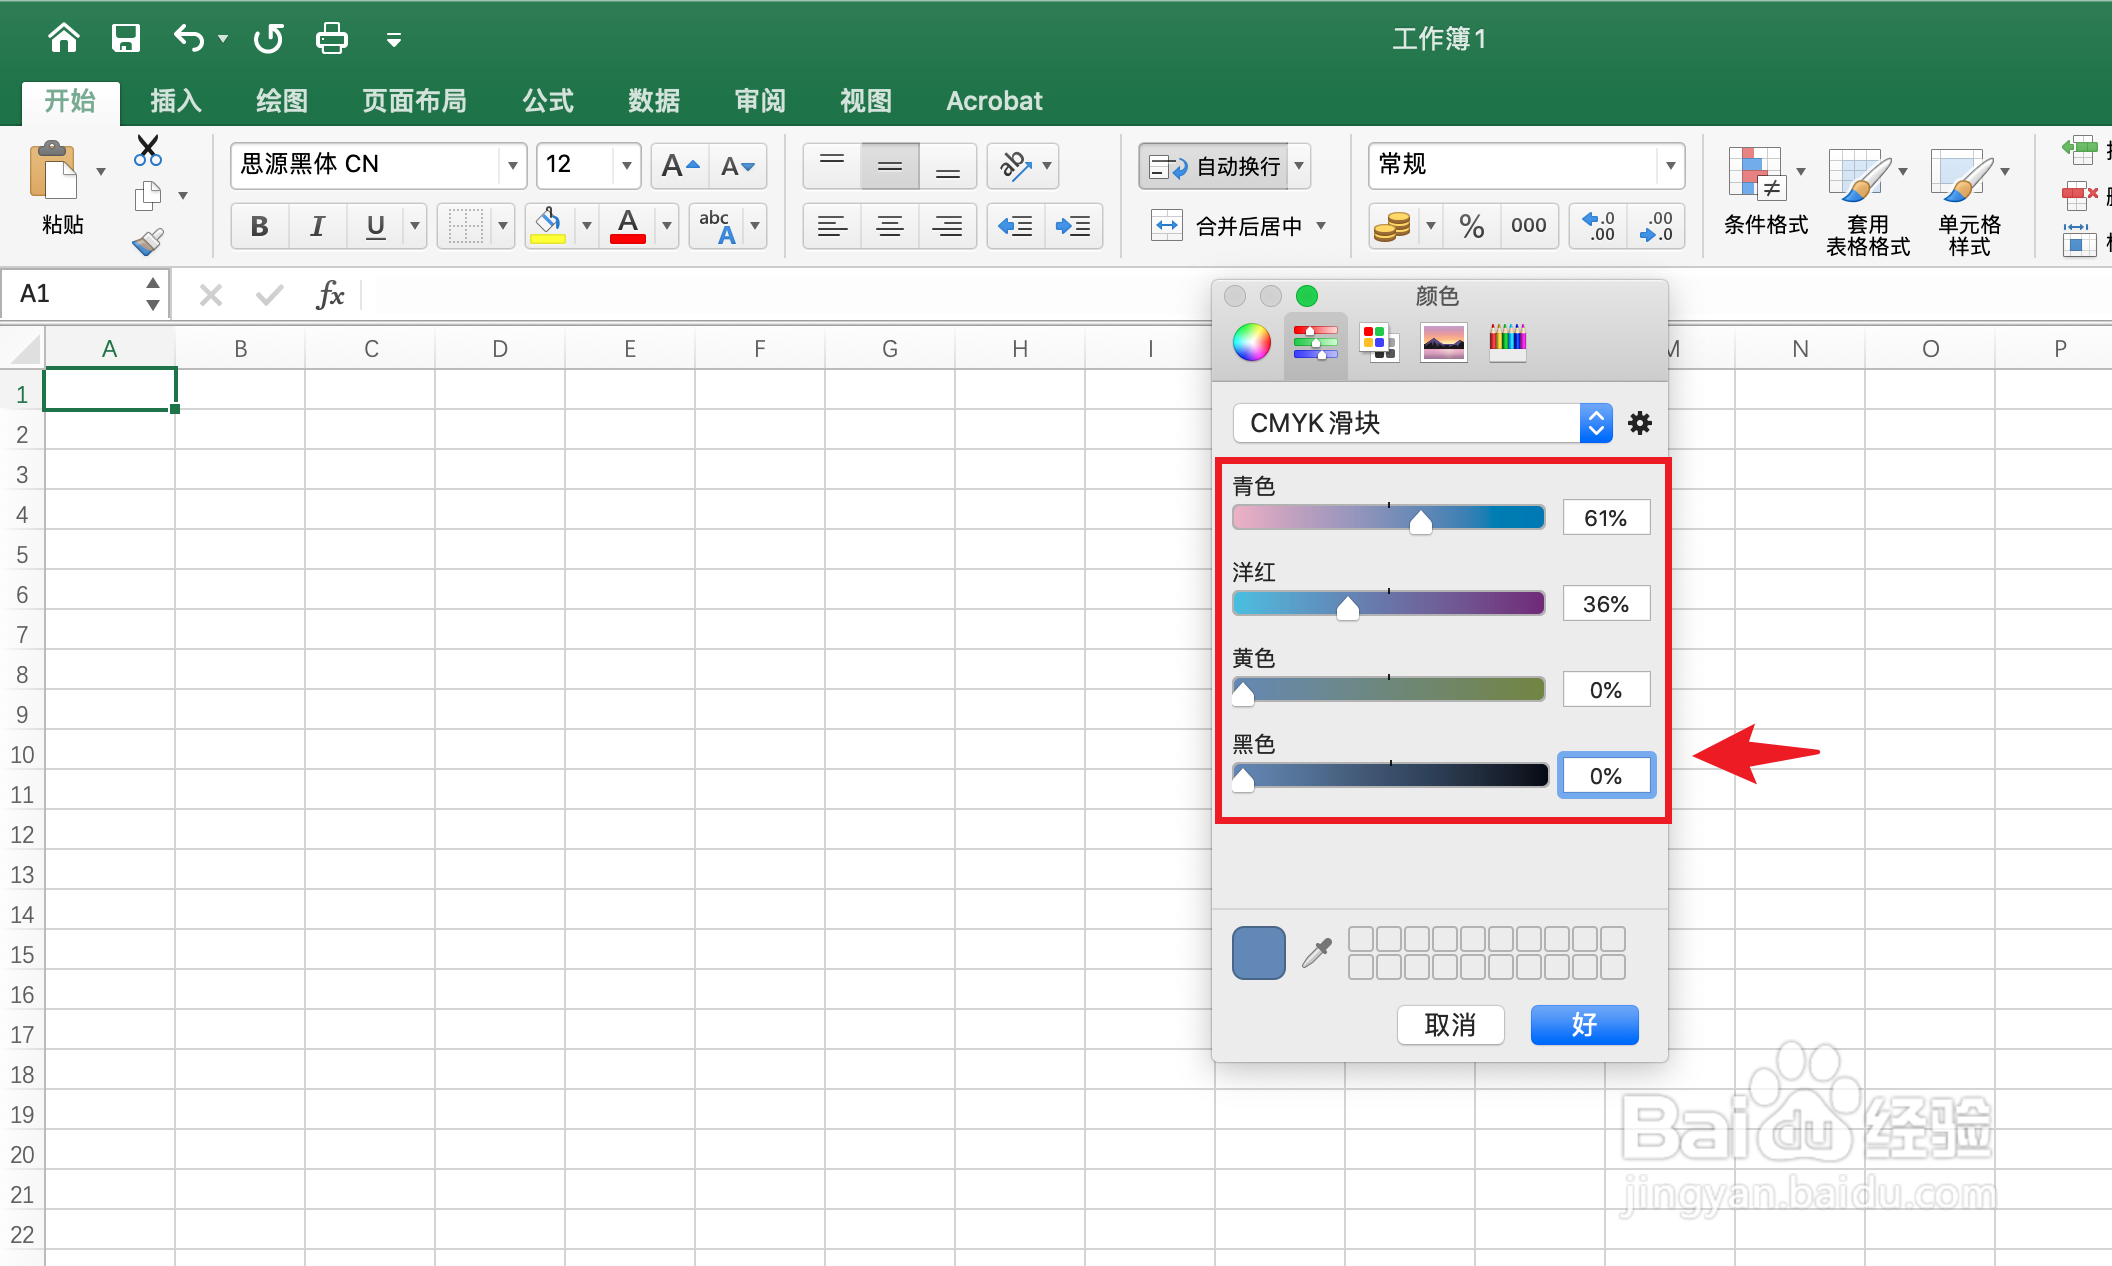Open the 常规 number format dropdown
The width and height of the screenshot is (2112, 1266).
[1669, 165]
